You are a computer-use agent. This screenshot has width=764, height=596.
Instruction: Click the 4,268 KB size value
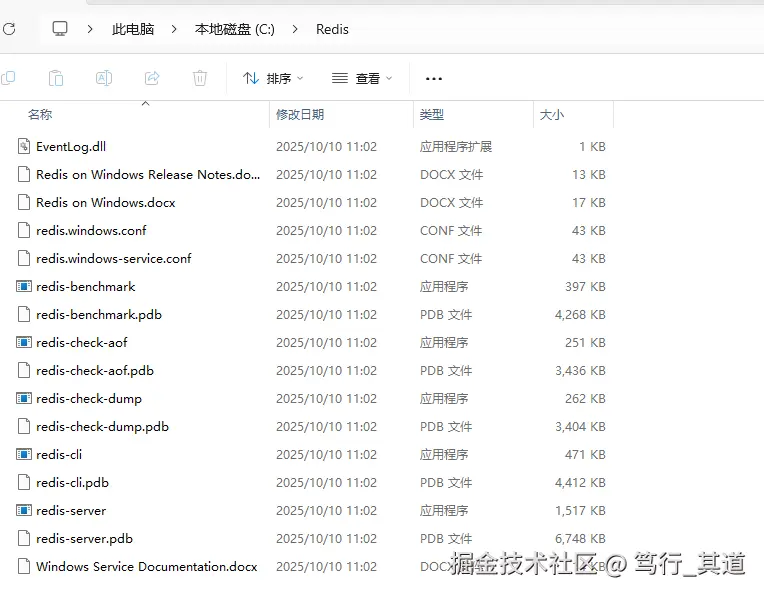tap(580, 315)
